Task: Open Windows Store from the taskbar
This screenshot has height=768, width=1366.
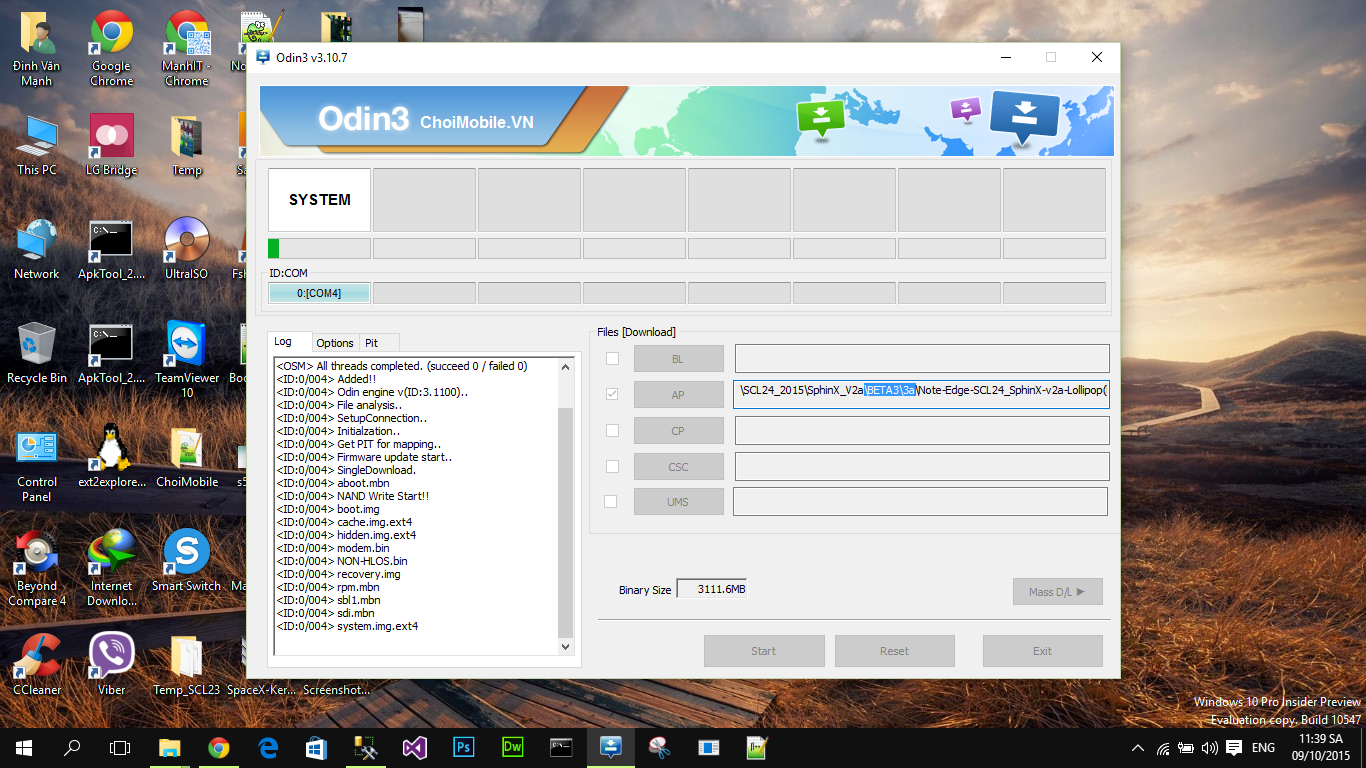Action: (316, 747)
